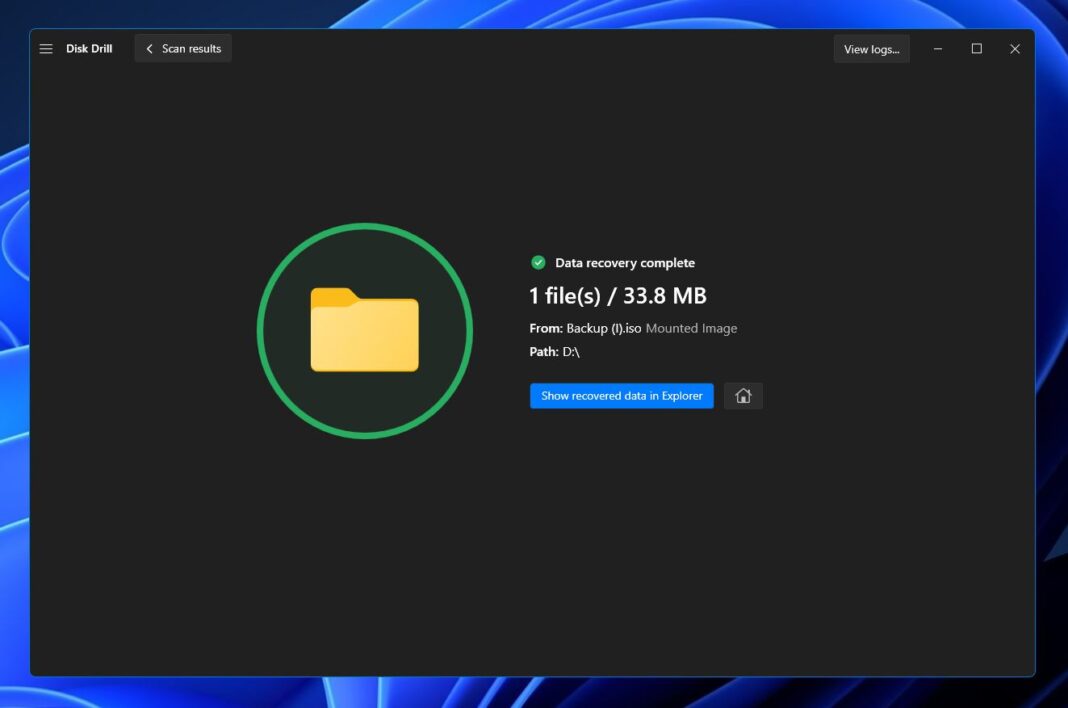
Task: Click the Path: label in recovery details
Action: pos(545,351)
